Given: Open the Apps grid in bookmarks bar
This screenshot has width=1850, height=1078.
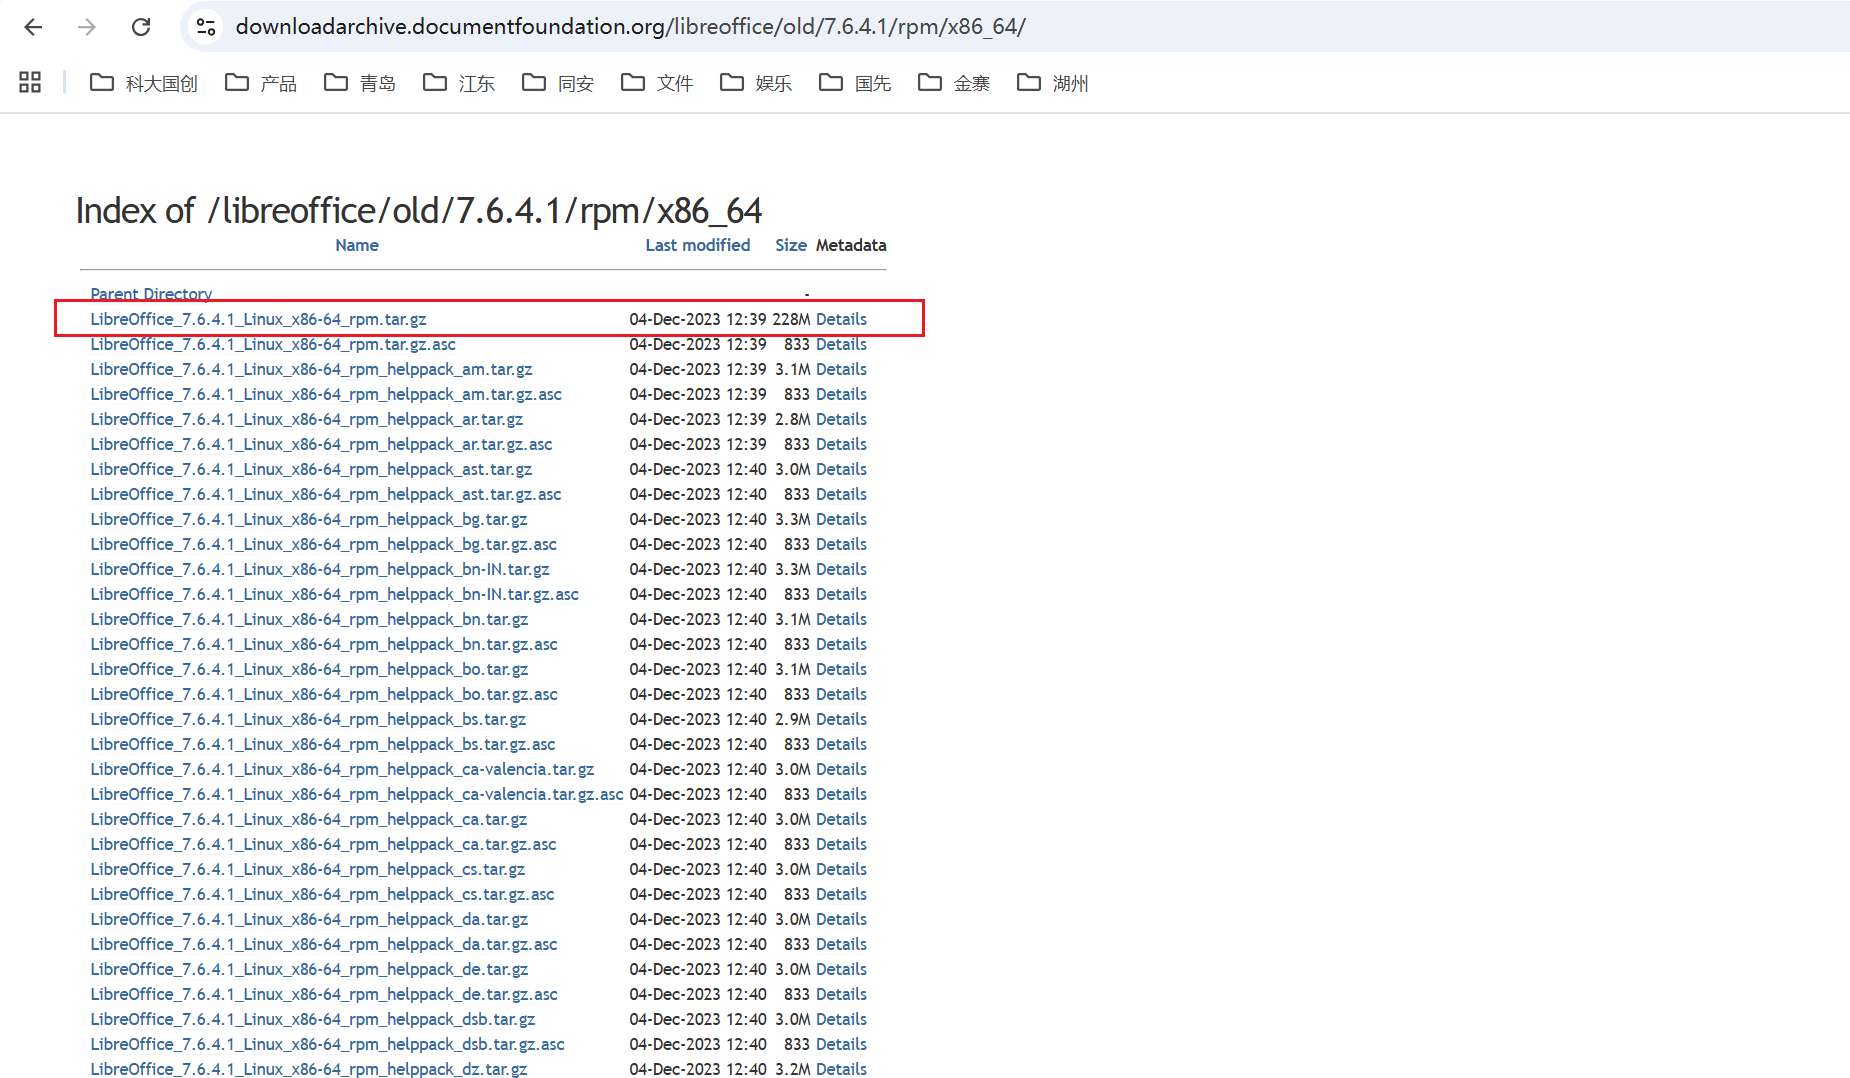Looking at the screenshot, I should [x=30, y=83].
